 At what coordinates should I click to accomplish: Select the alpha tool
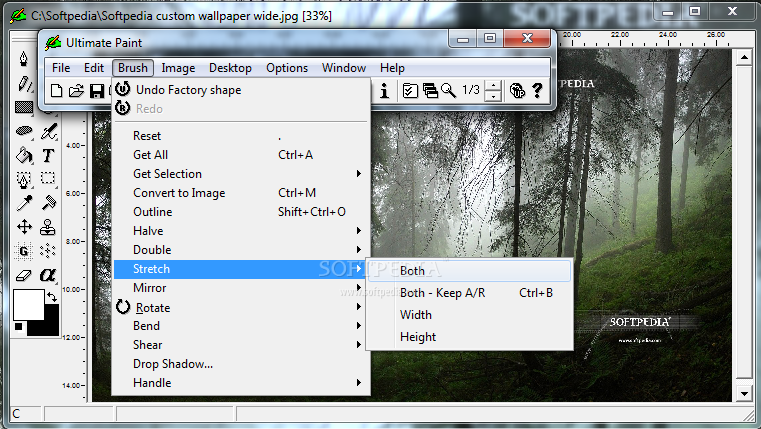[48, 275]
